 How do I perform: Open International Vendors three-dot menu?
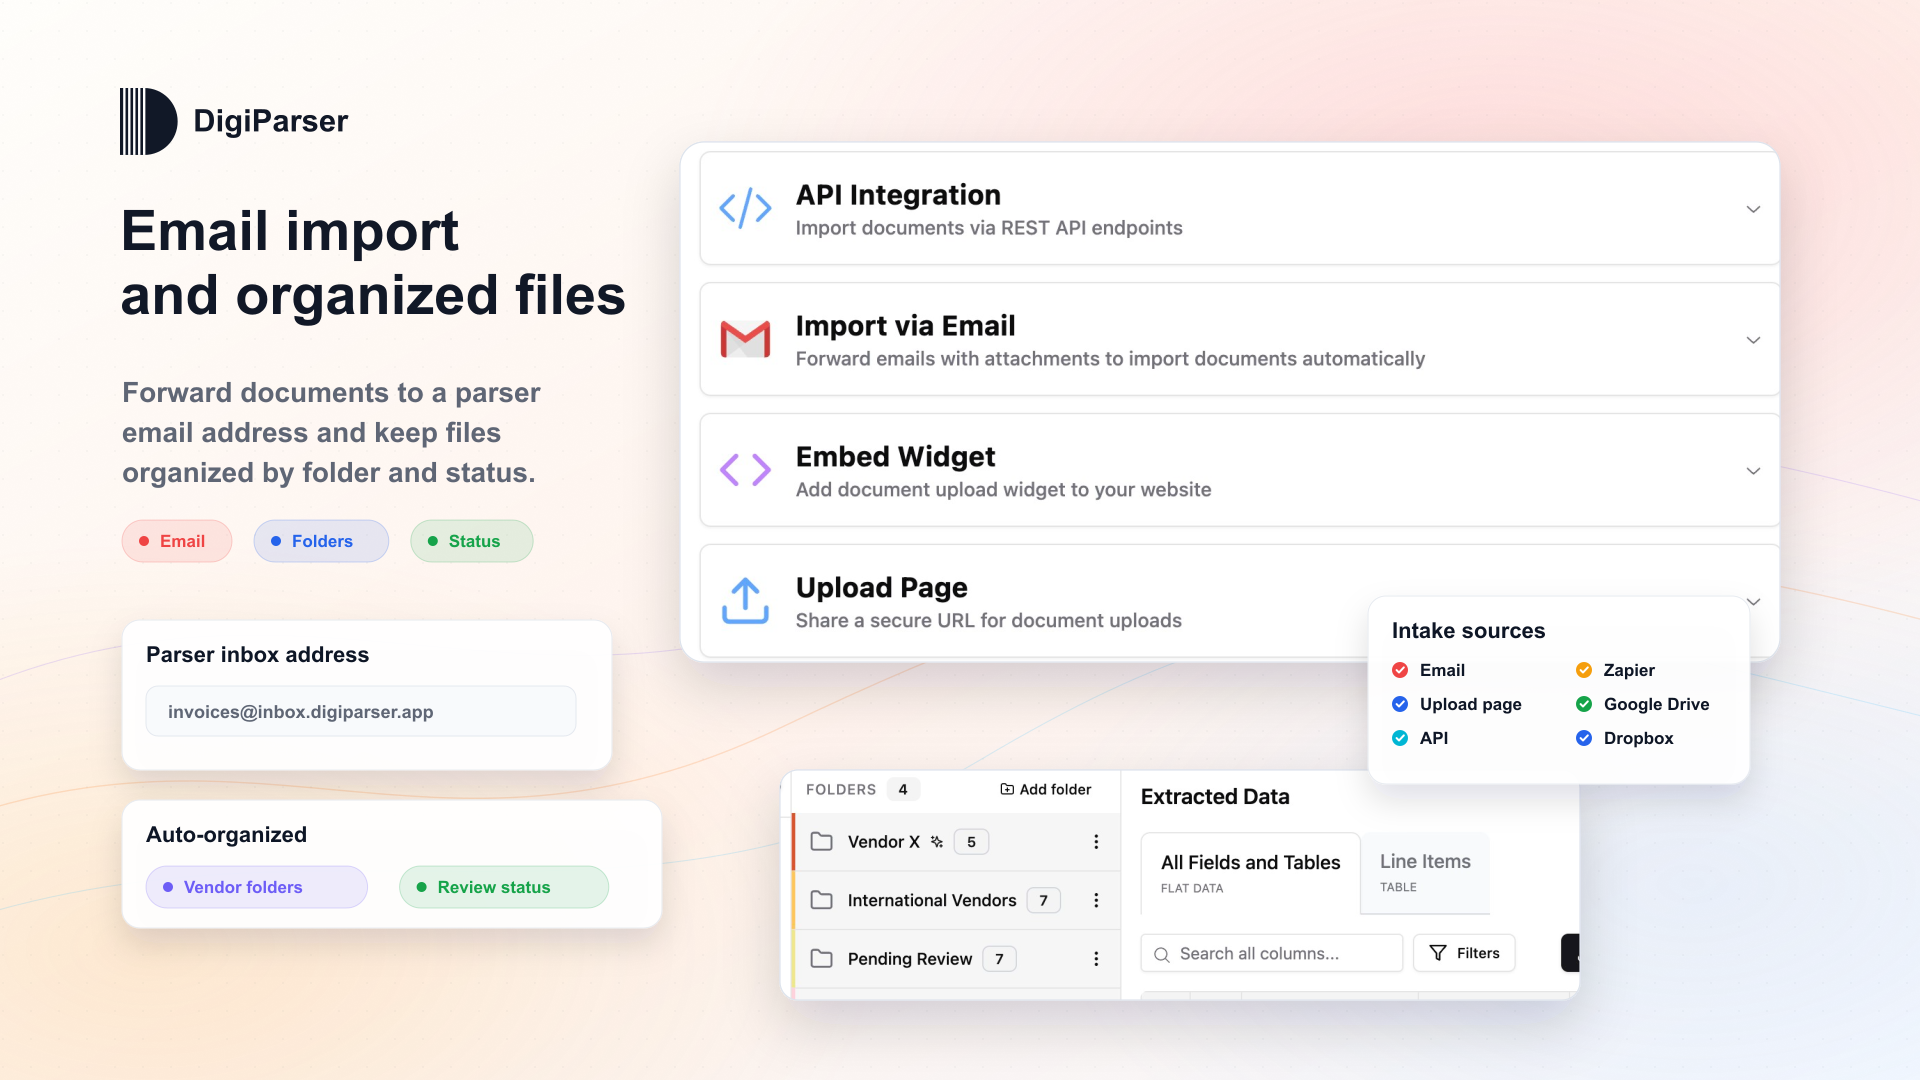point(1096,900)
